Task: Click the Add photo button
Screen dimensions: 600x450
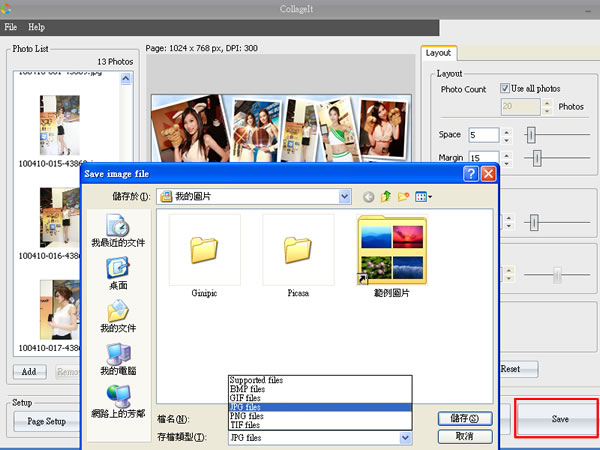Action: click(29, 372)
